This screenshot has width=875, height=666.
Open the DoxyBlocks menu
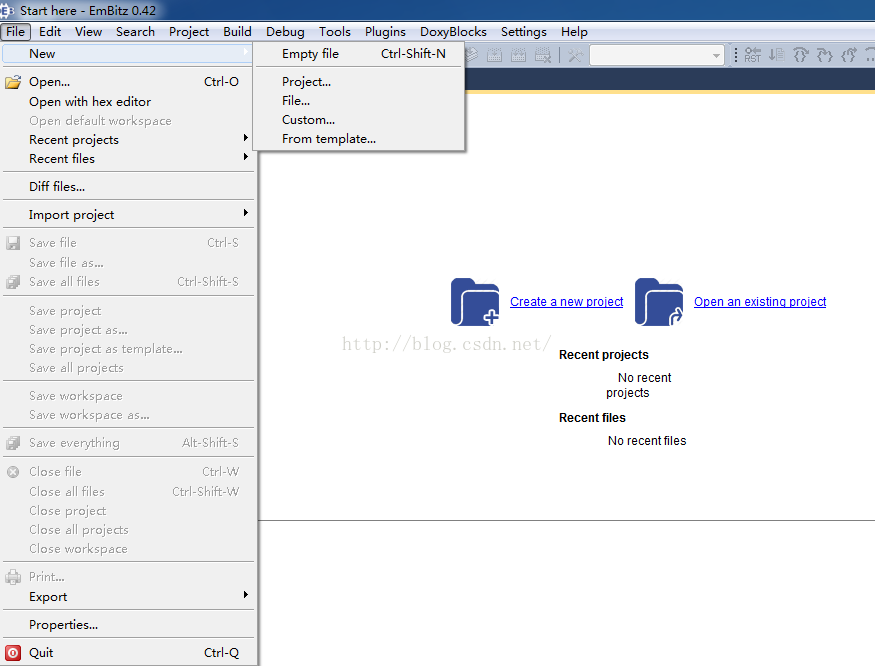pyautogui.click(x=453, y=32)
